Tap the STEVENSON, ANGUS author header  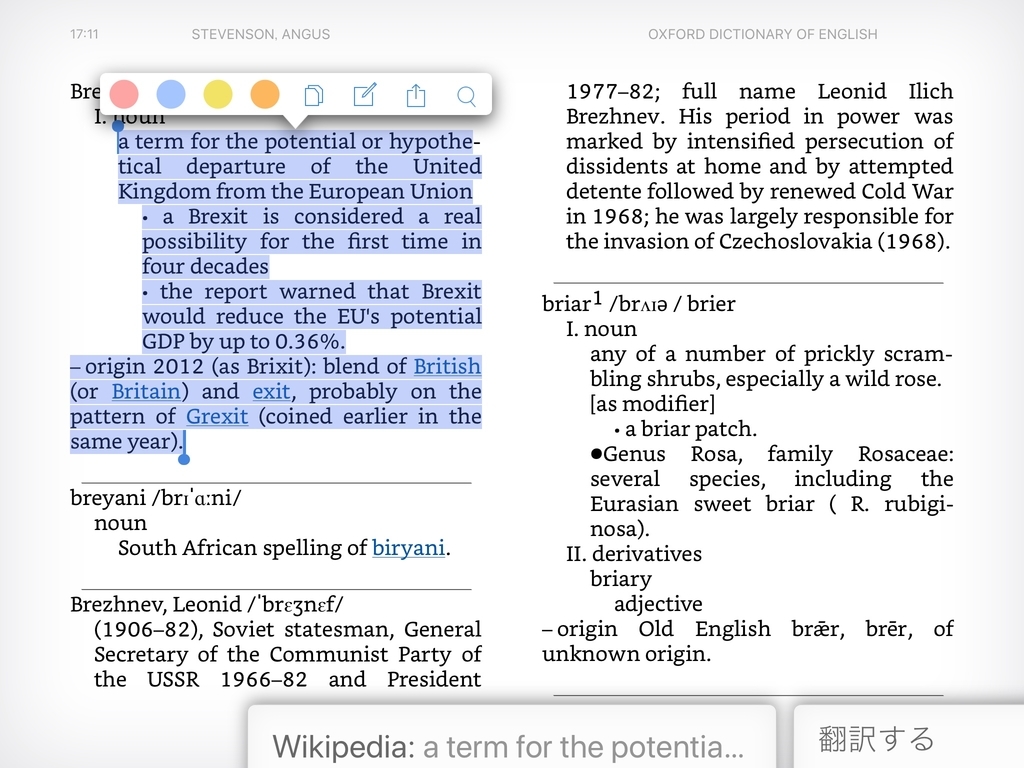(x=261, y=34)
